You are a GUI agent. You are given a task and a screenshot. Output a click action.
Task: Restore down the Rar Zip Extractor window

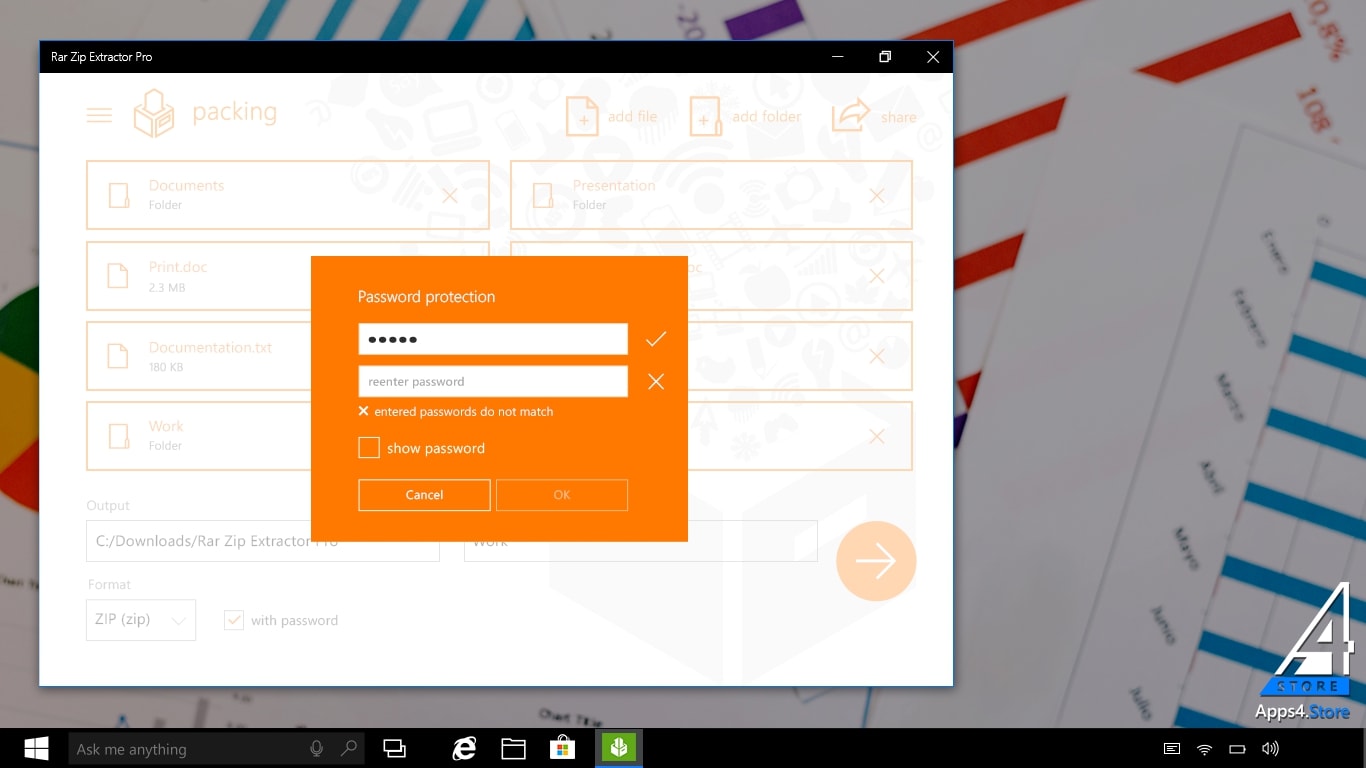click(885, 57)
